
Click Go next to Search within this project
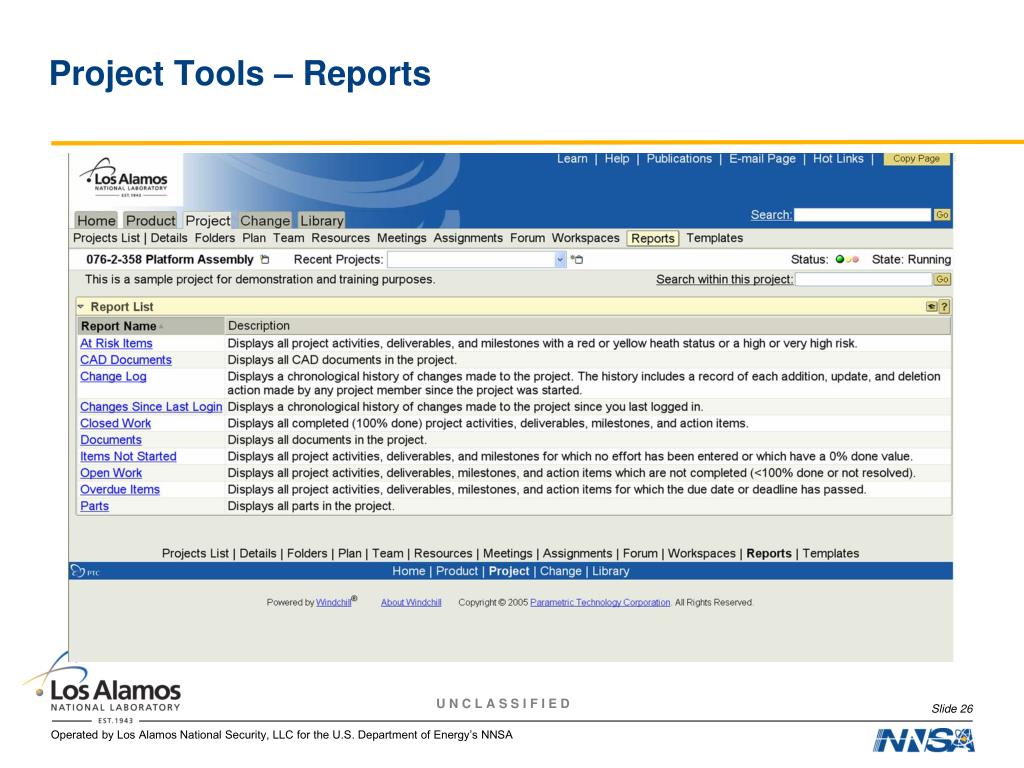pyautogui.click(x=942, y=280)
